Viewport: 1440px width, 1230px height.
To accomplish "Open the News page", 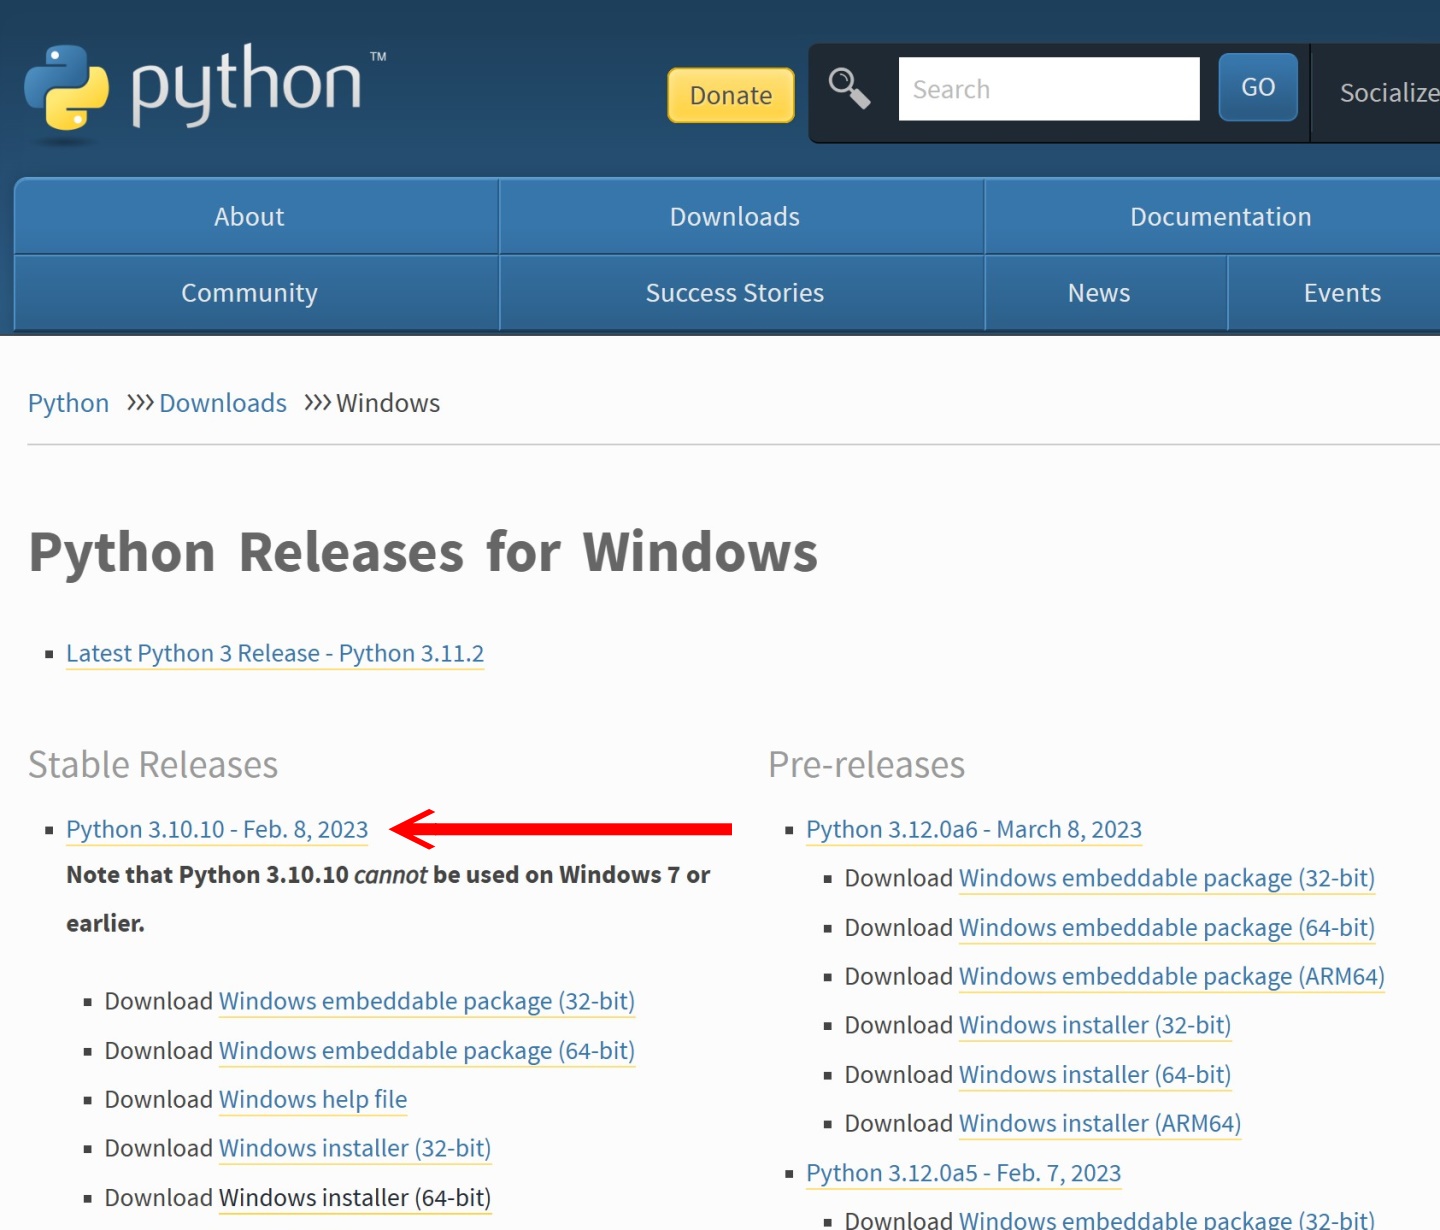I will pos(1099,292).
